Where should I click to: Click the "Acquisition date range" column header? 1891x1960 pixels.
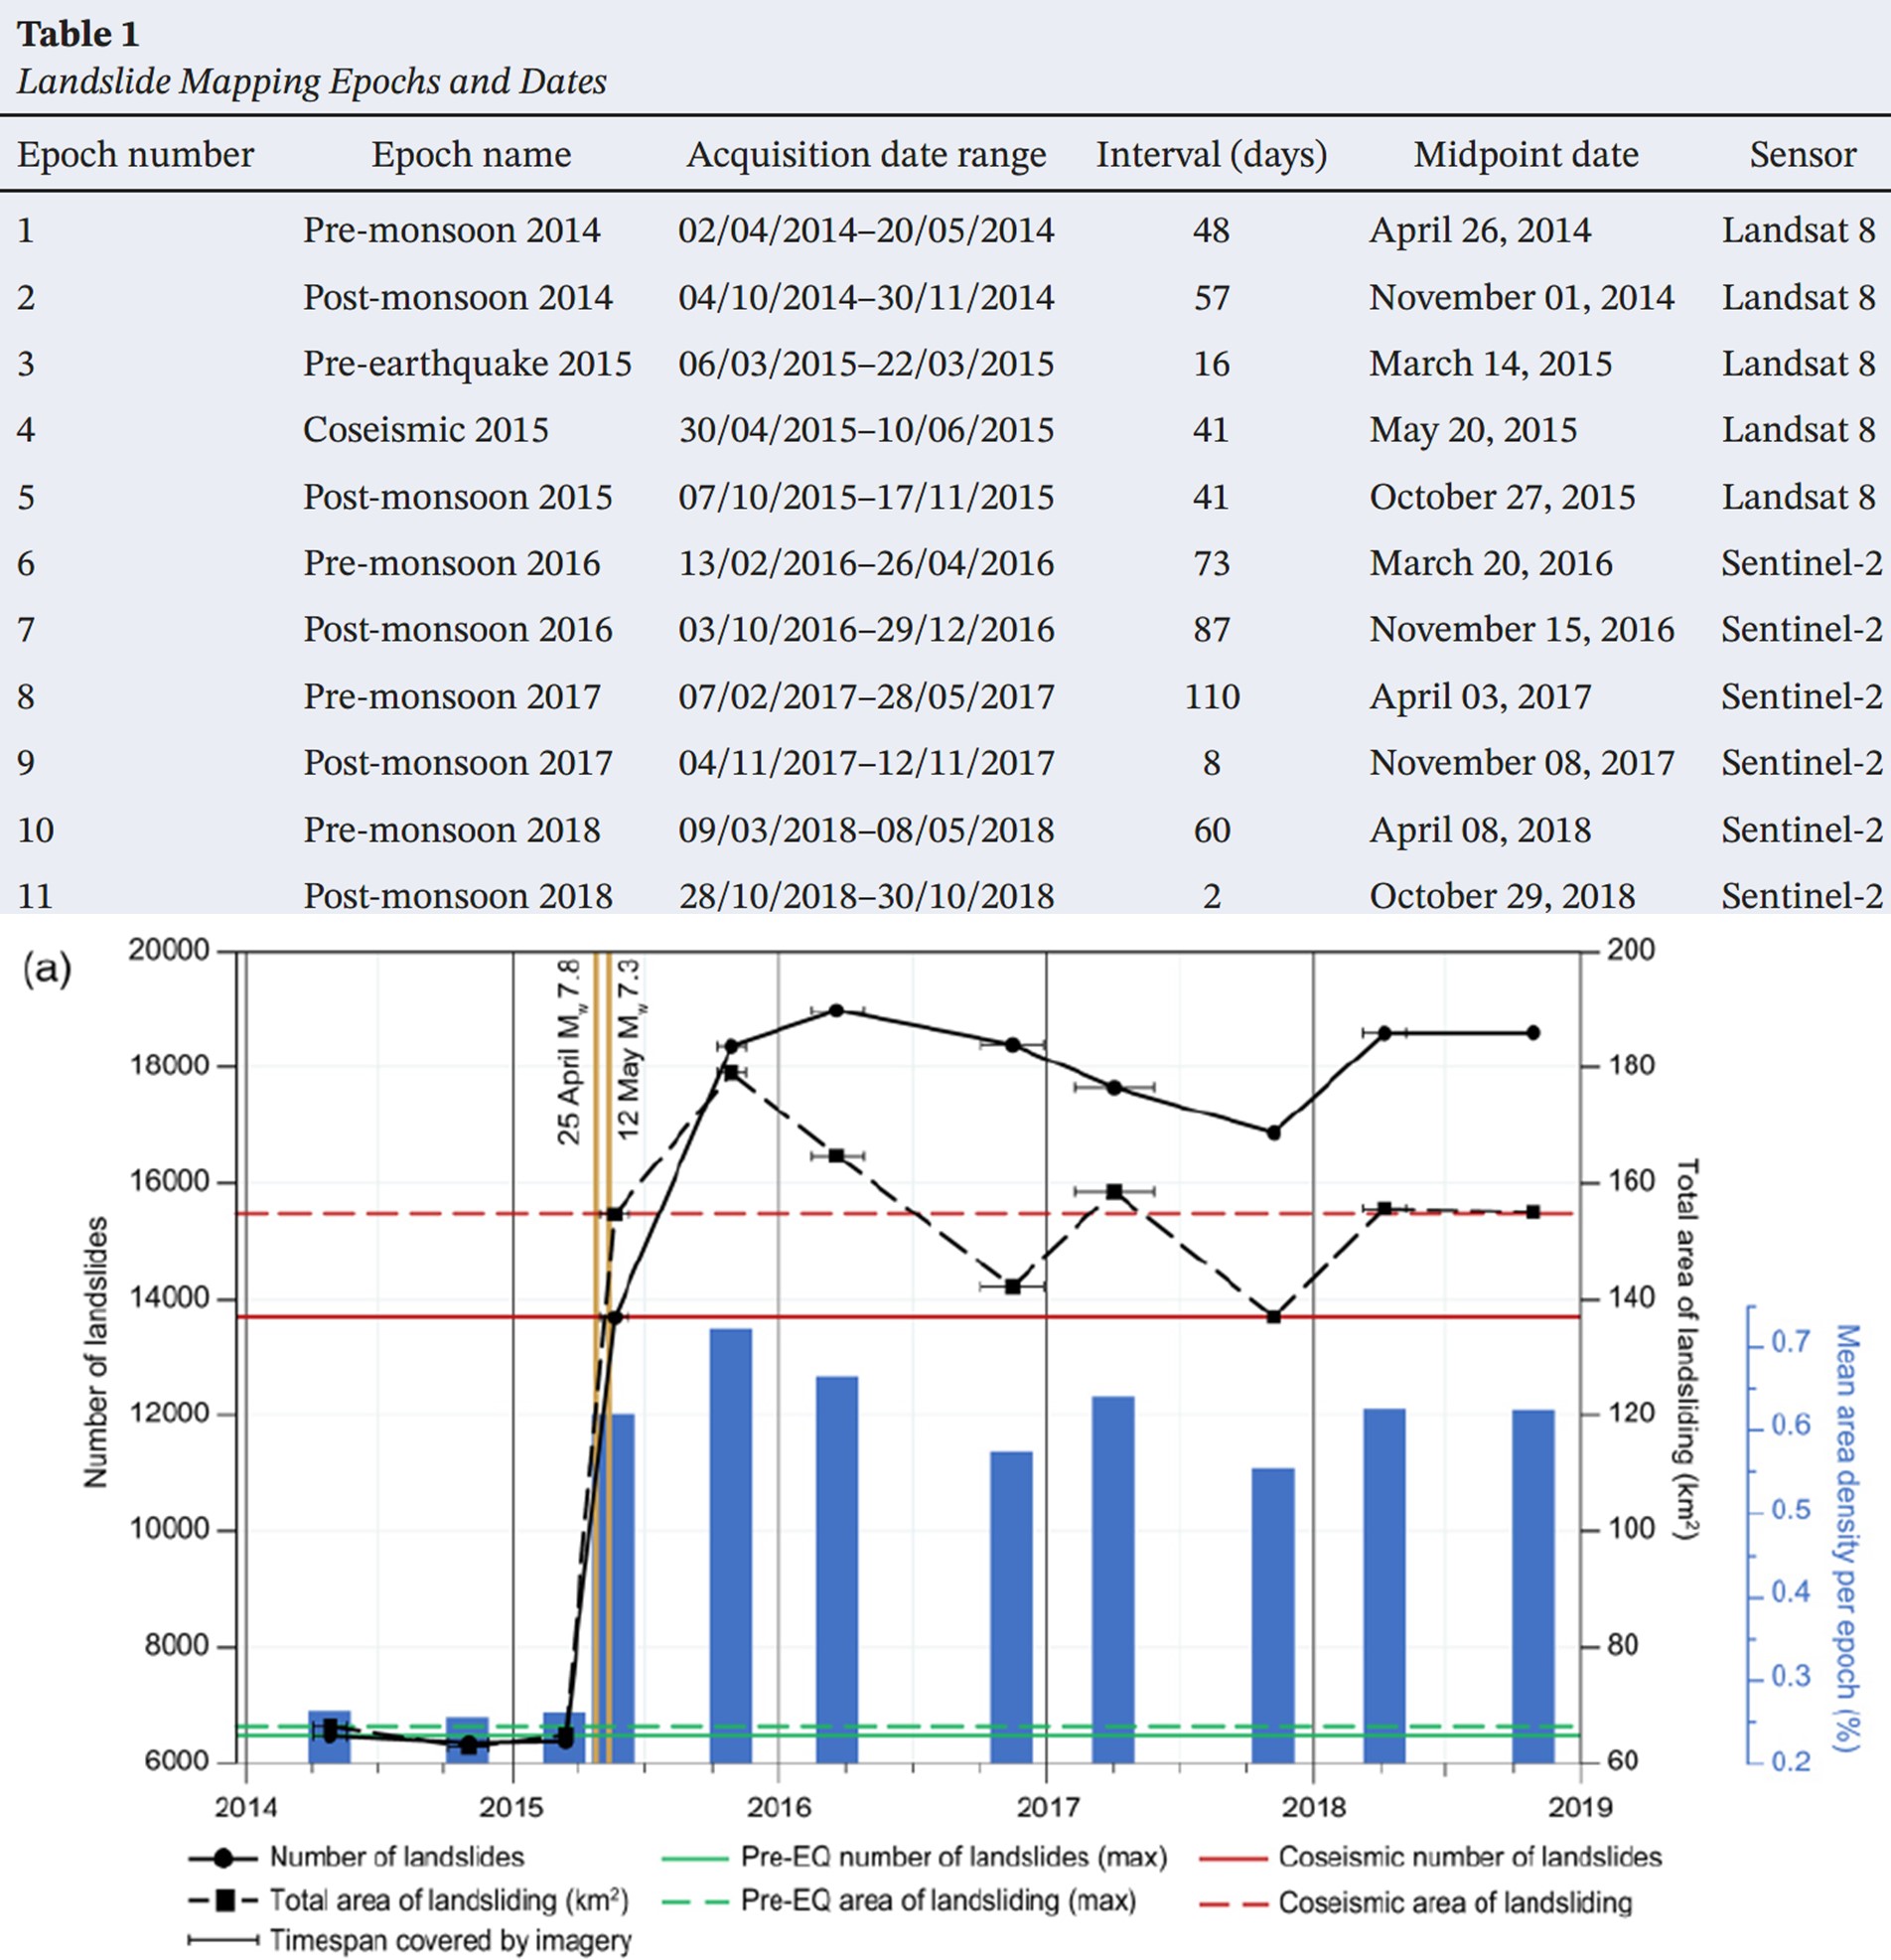866,155
